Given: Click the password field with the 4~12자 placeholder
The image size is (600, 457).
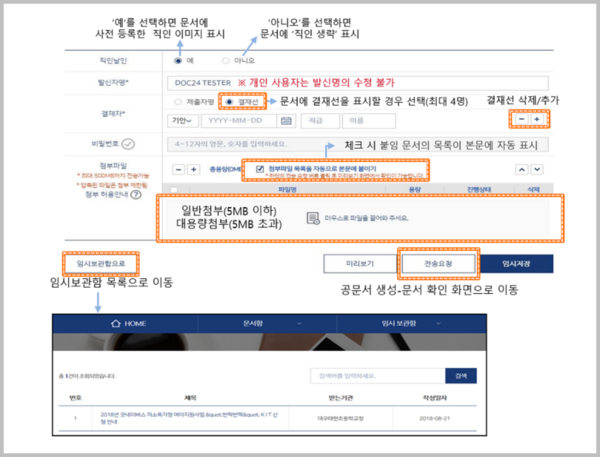Looking at the screenshot, I should [x=357, y=144].
